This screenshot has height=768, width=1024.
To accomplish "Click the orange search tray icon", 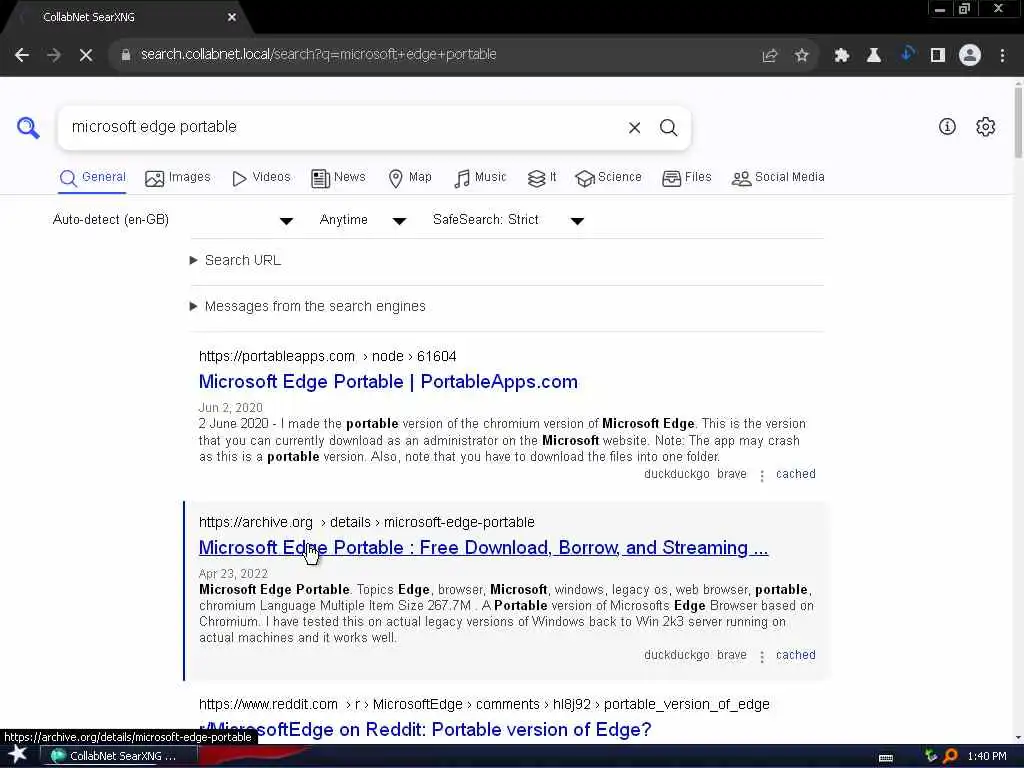I will [x=950, y=756].
